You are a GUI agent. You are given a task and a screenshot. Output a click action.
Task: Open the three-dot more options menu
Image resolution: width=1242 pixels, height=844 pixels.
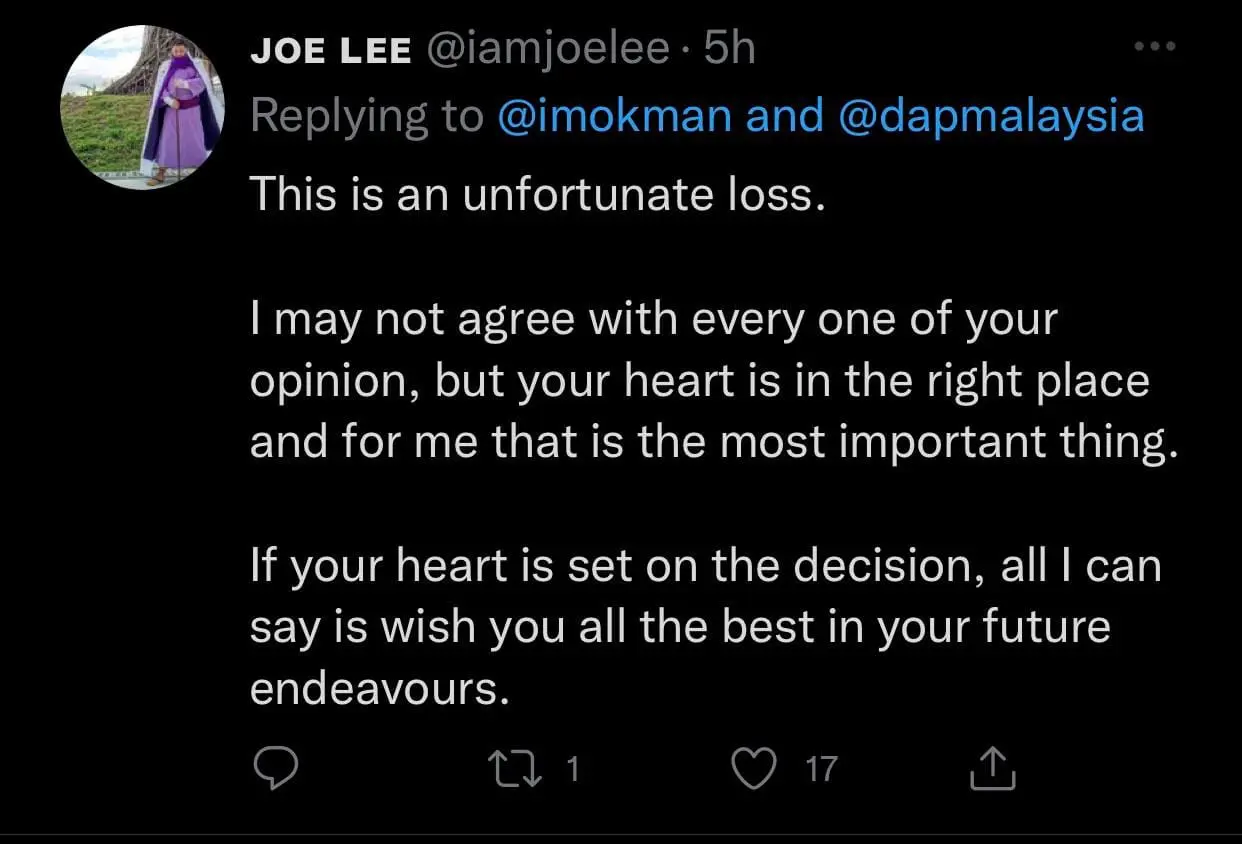click(1157, 47)
